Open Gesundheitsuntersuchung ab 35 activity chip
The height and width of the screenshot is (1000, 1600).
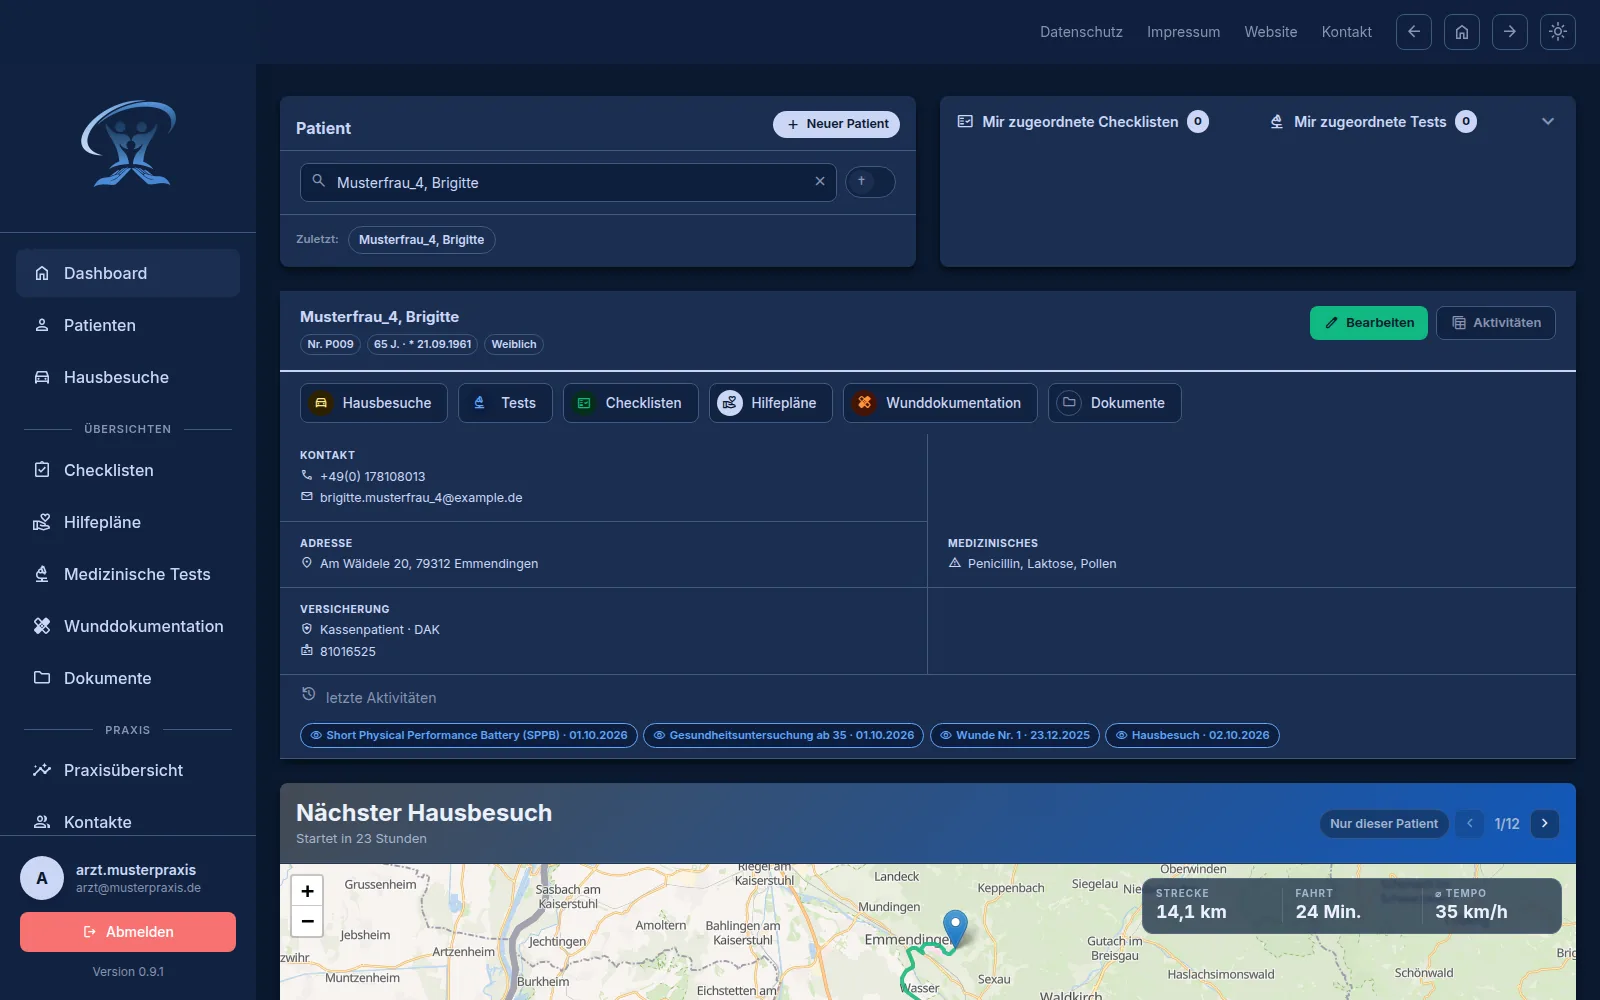(x=784, y=735)
